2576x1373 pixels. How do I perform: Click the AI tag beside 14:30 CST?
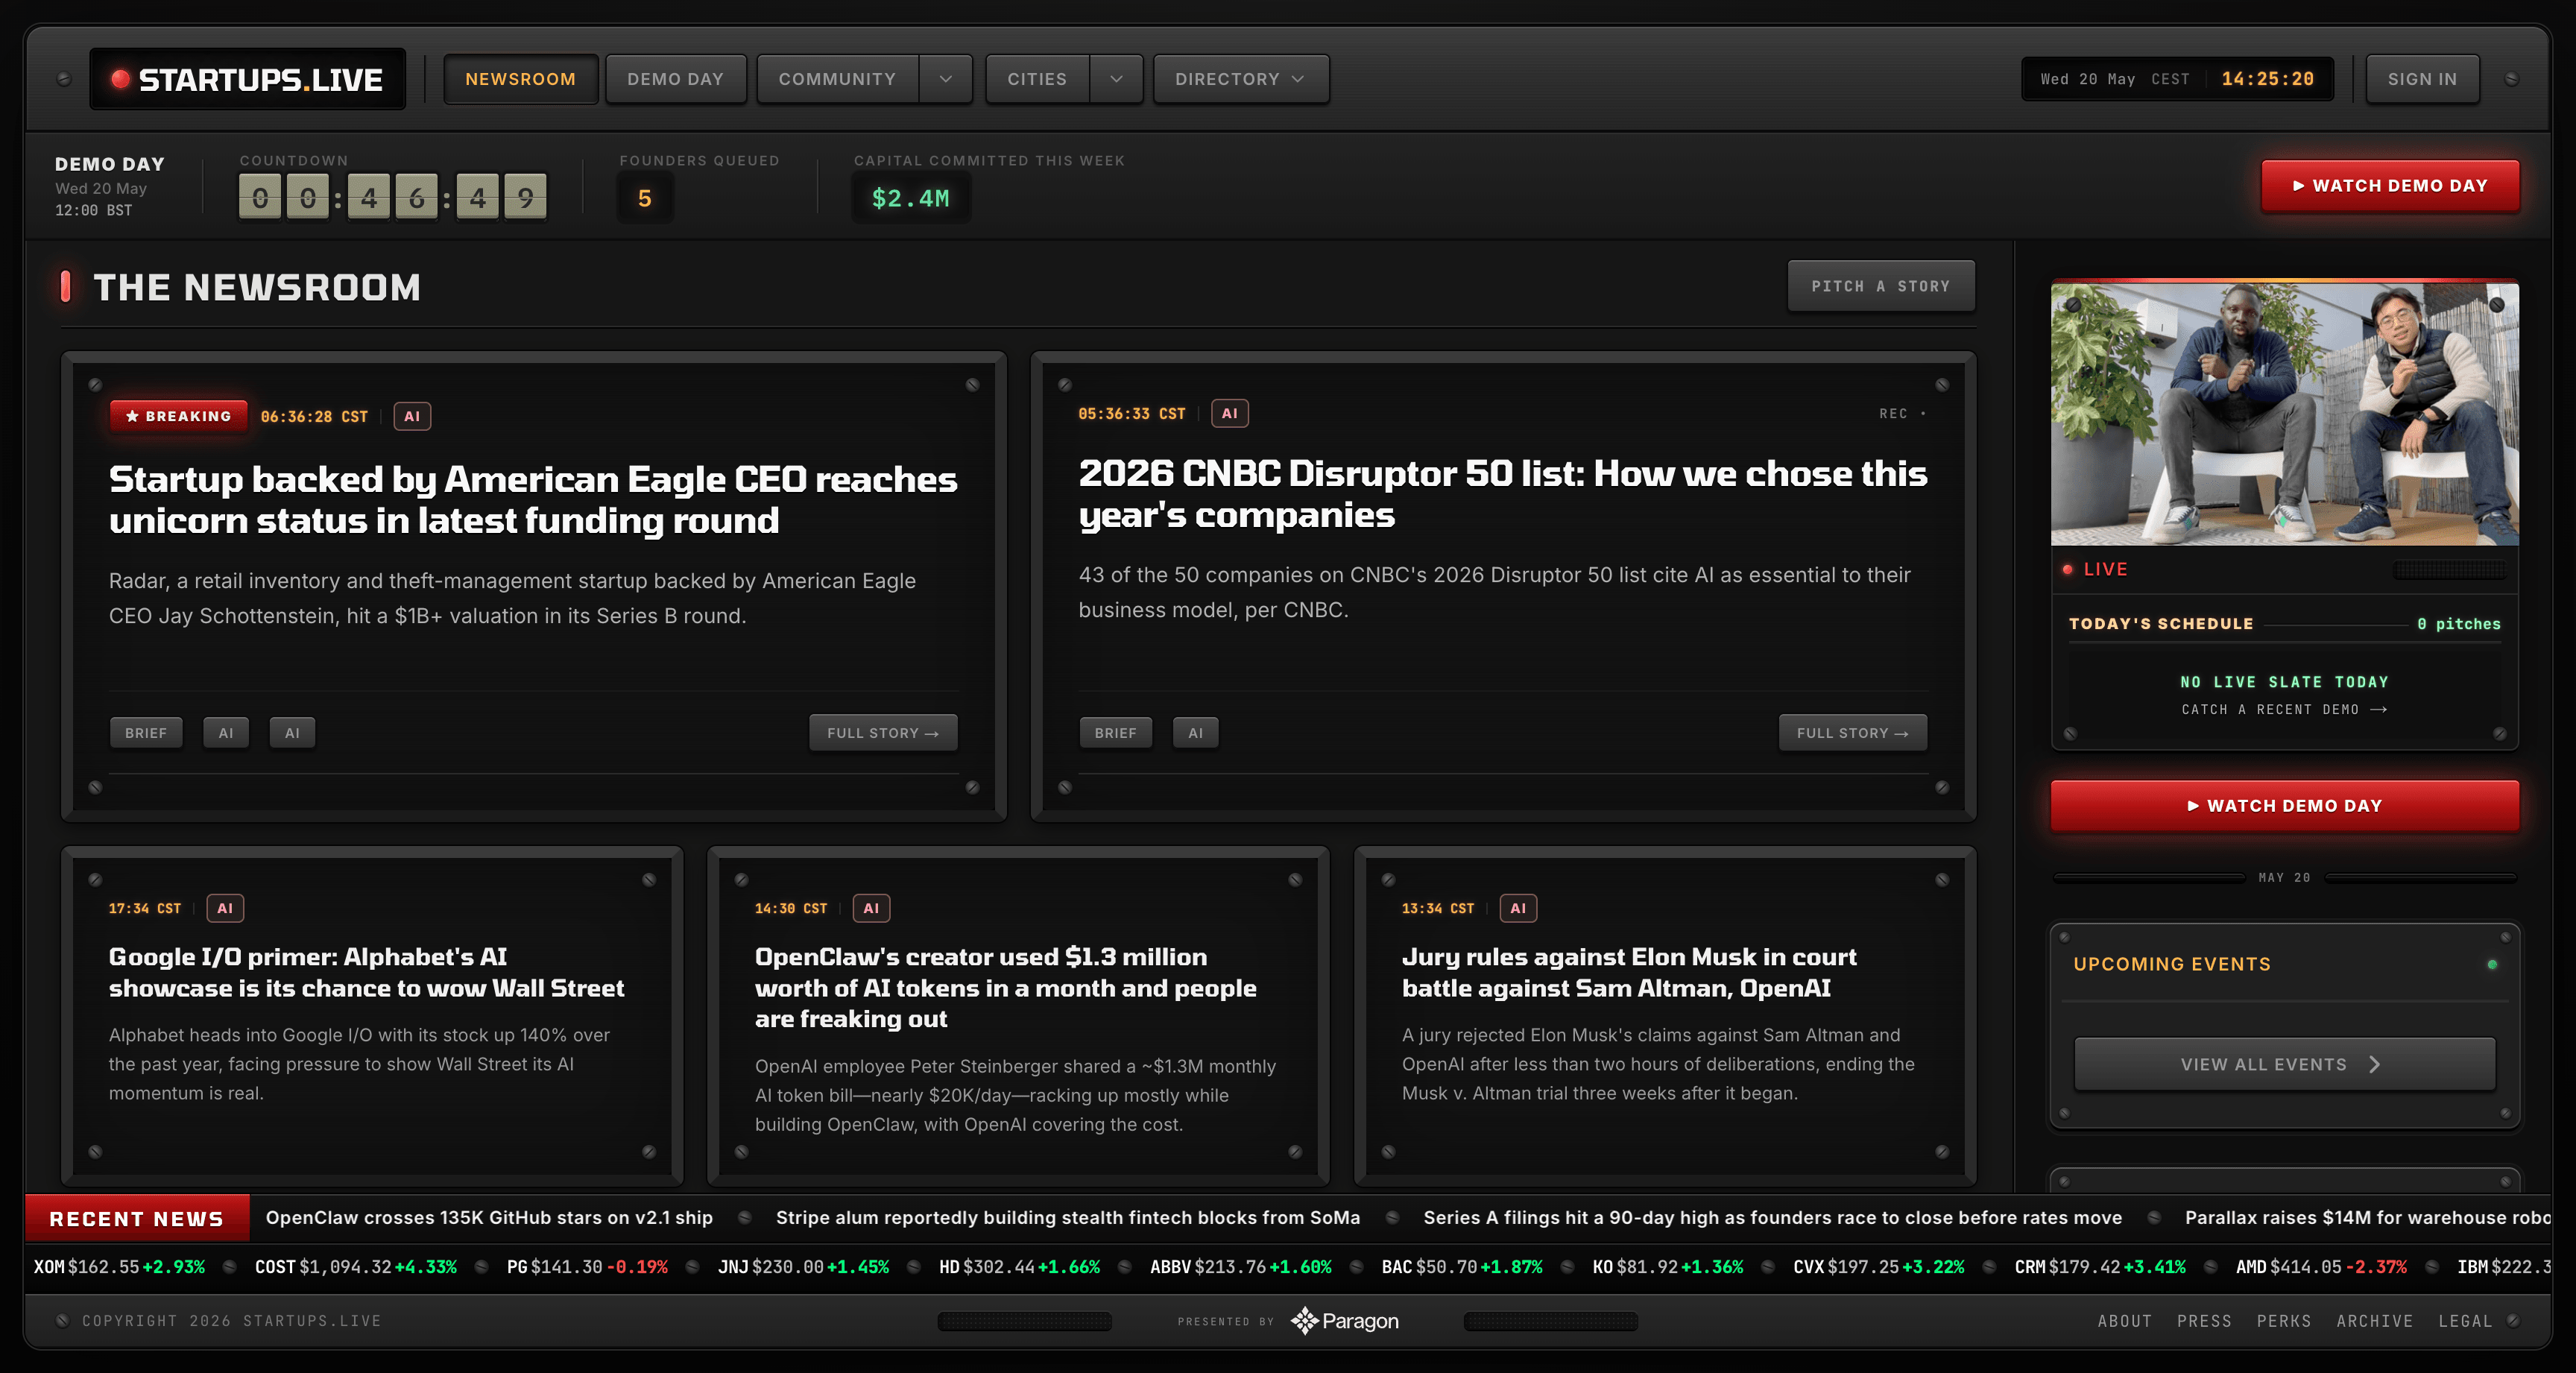pos(871,908)
